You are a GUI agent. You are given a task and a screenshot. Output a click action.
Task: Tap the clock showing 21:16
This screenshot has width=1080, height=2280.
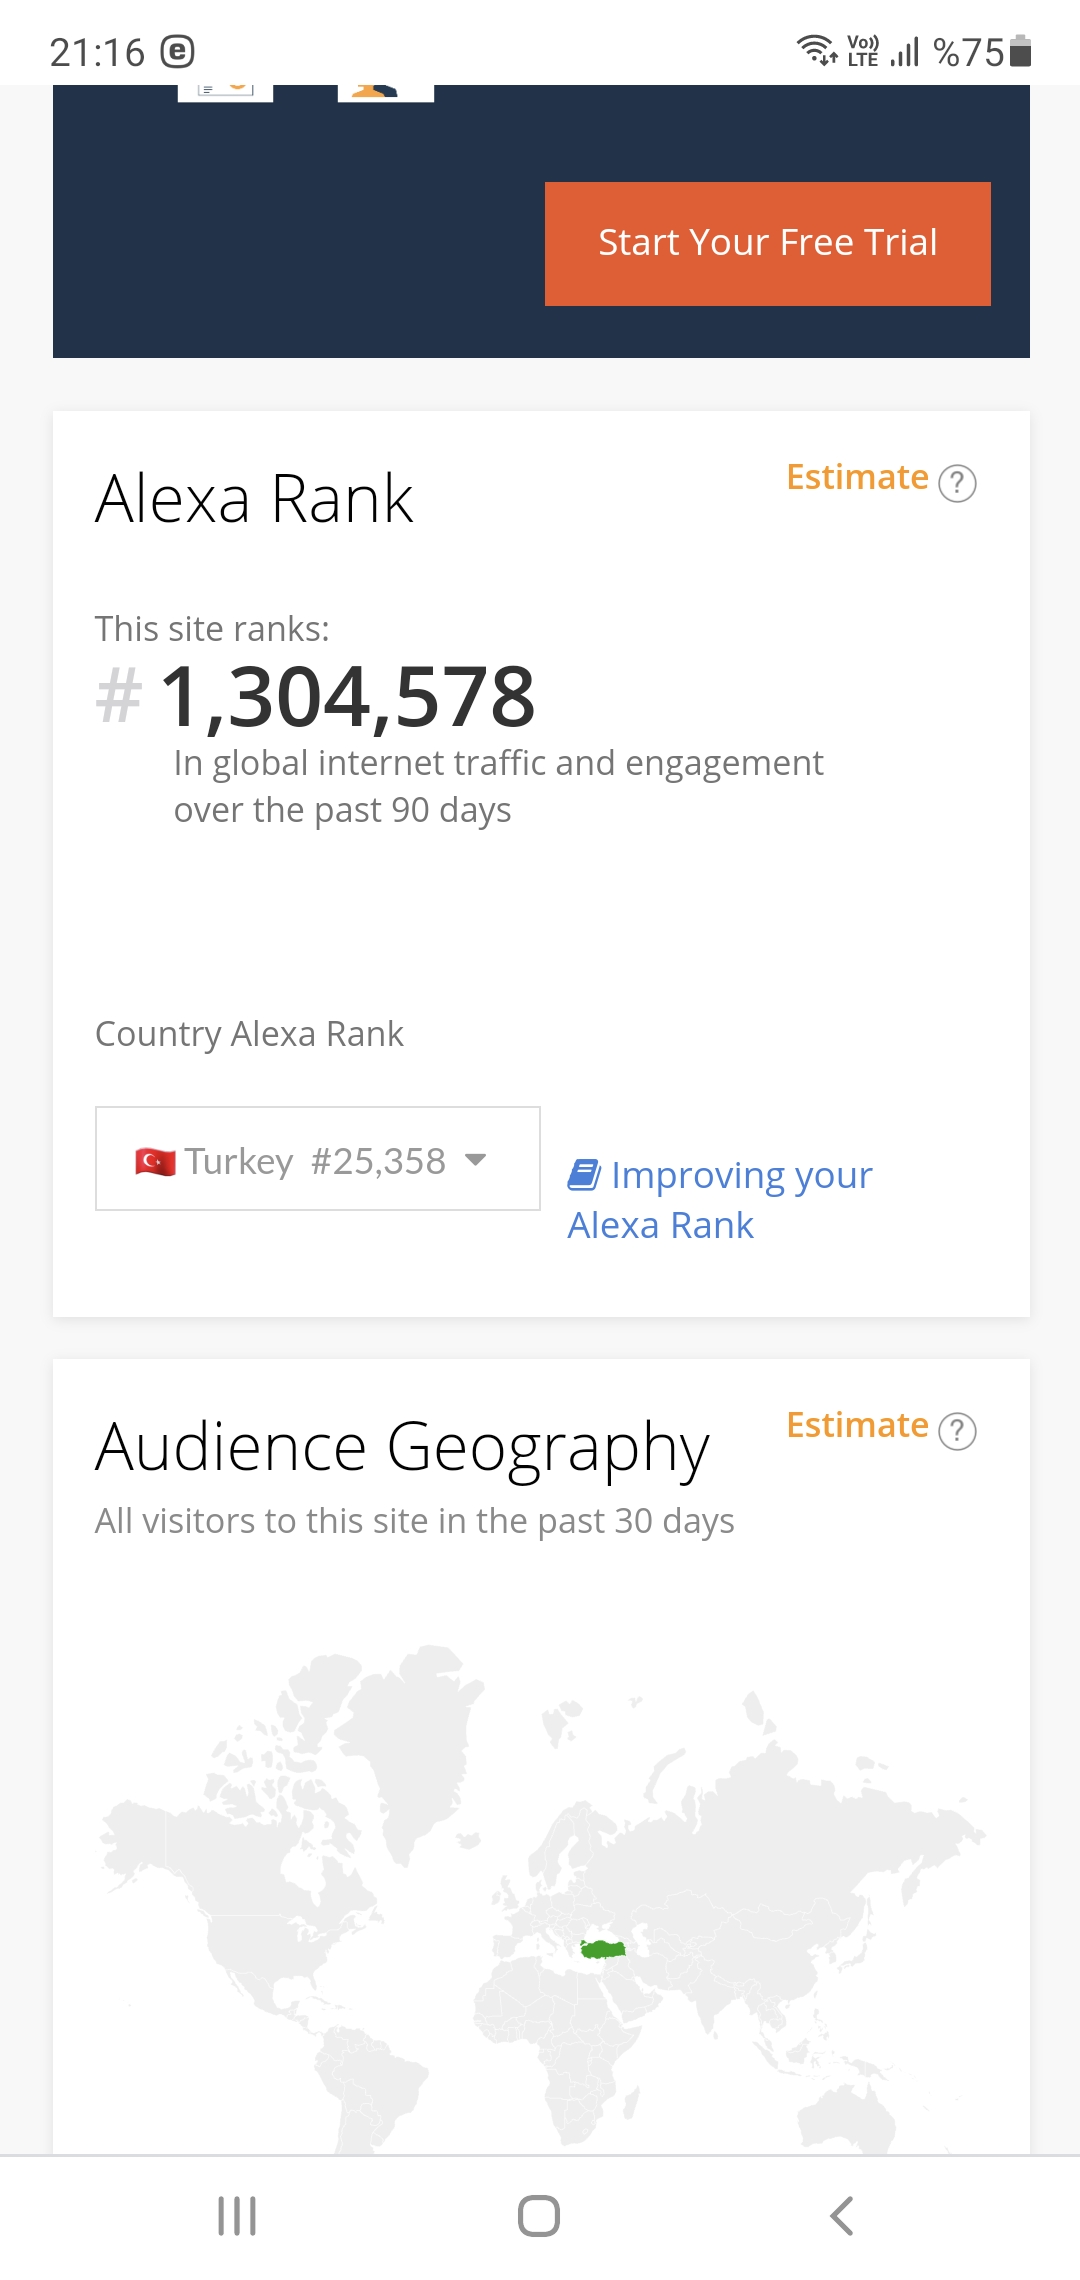(x=97, y=52)
